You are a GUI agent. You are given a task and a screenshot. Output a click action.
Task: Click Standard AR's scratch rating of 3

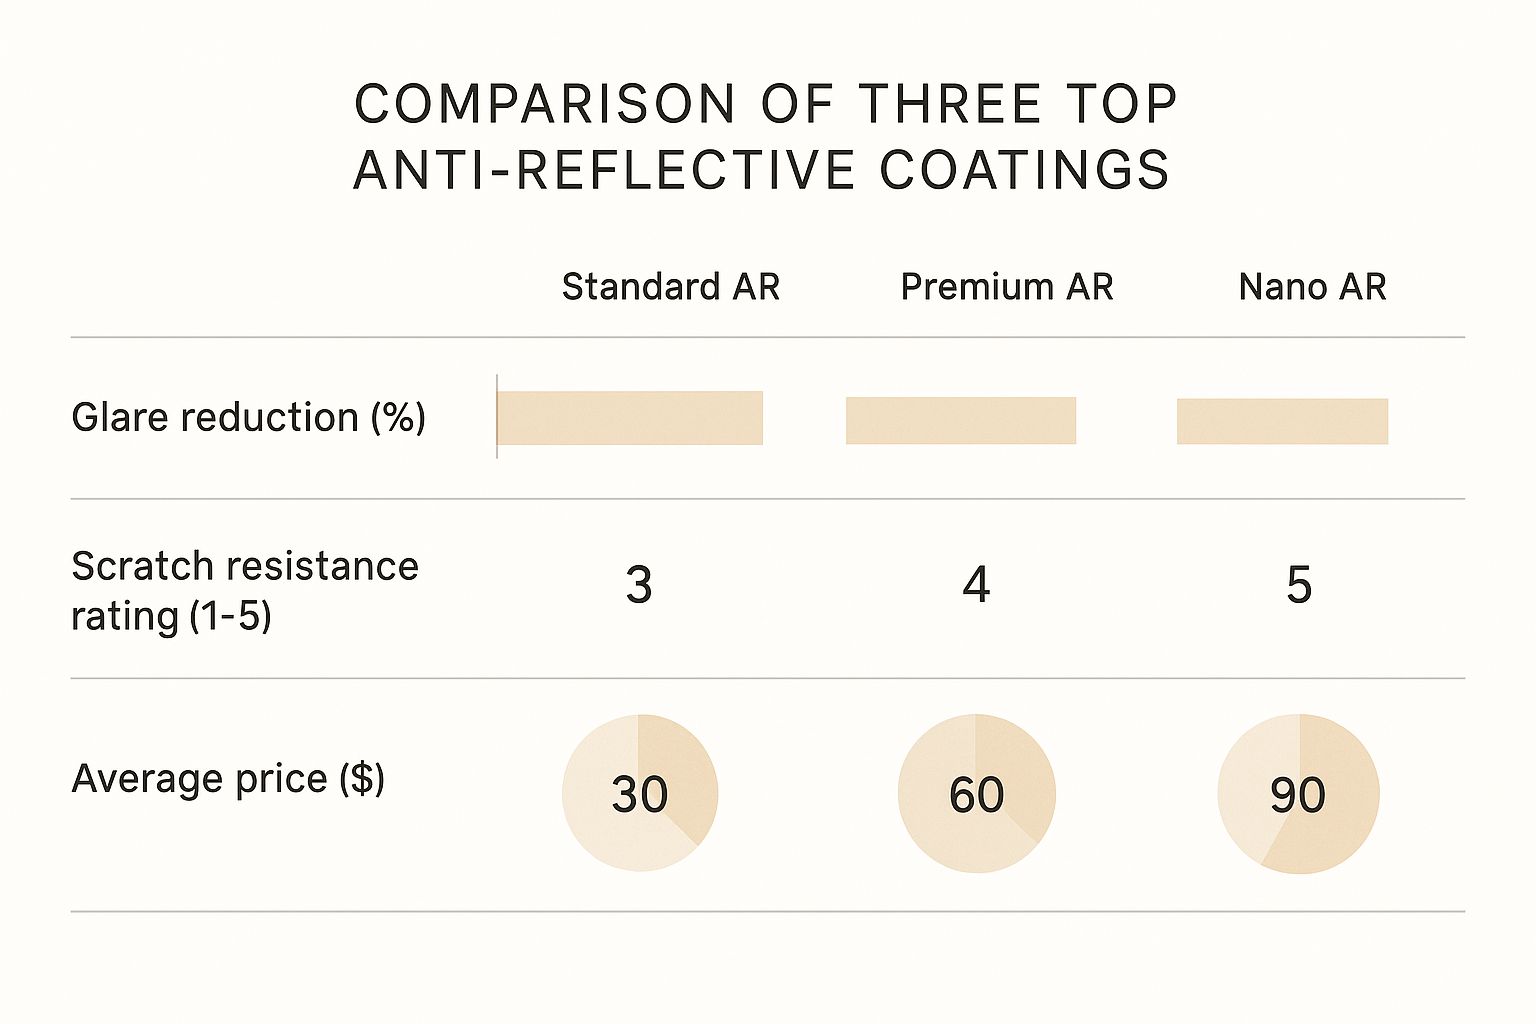[639, 585]
